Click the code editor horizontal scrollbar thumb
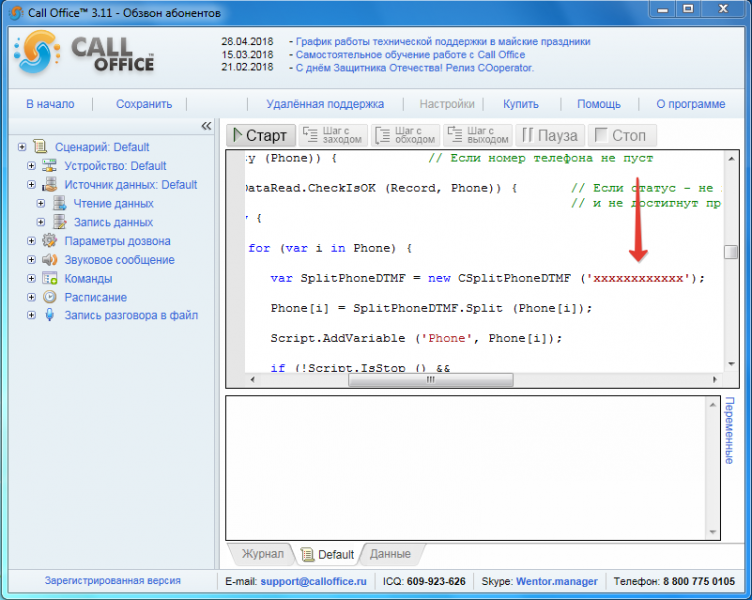 coord(431,380)
